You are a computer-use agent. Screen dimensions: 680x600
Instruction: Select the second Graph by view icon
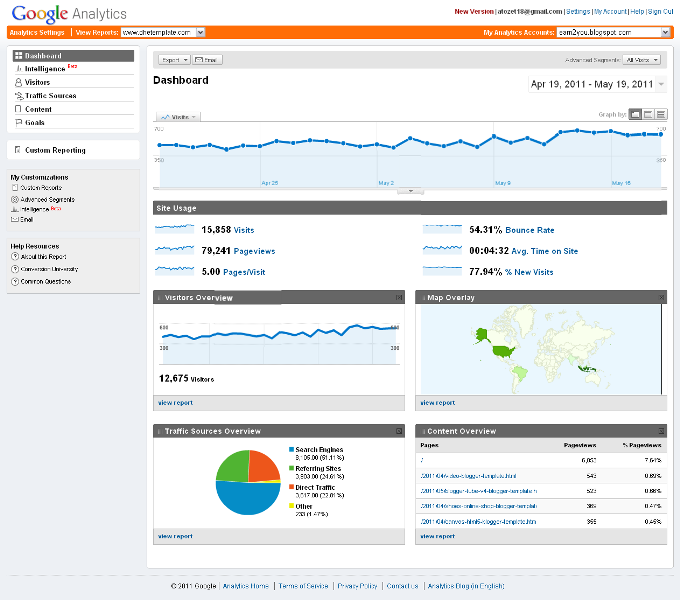648,114
